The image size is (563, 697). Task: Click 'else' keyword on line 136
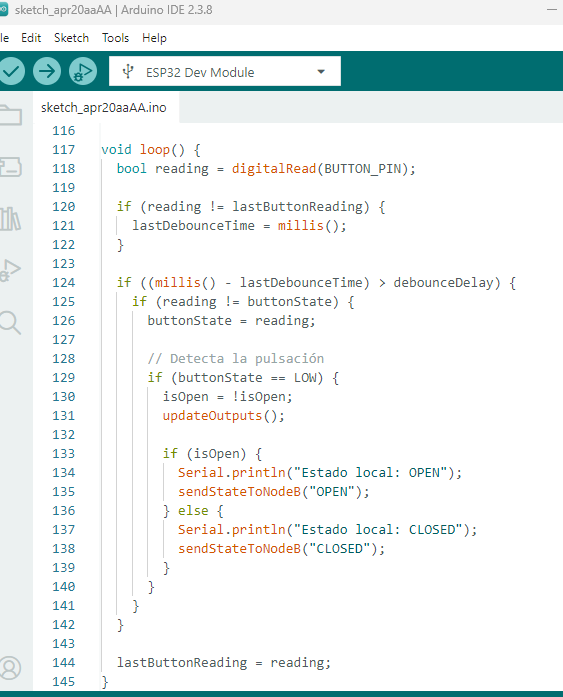tap(193, 510)
